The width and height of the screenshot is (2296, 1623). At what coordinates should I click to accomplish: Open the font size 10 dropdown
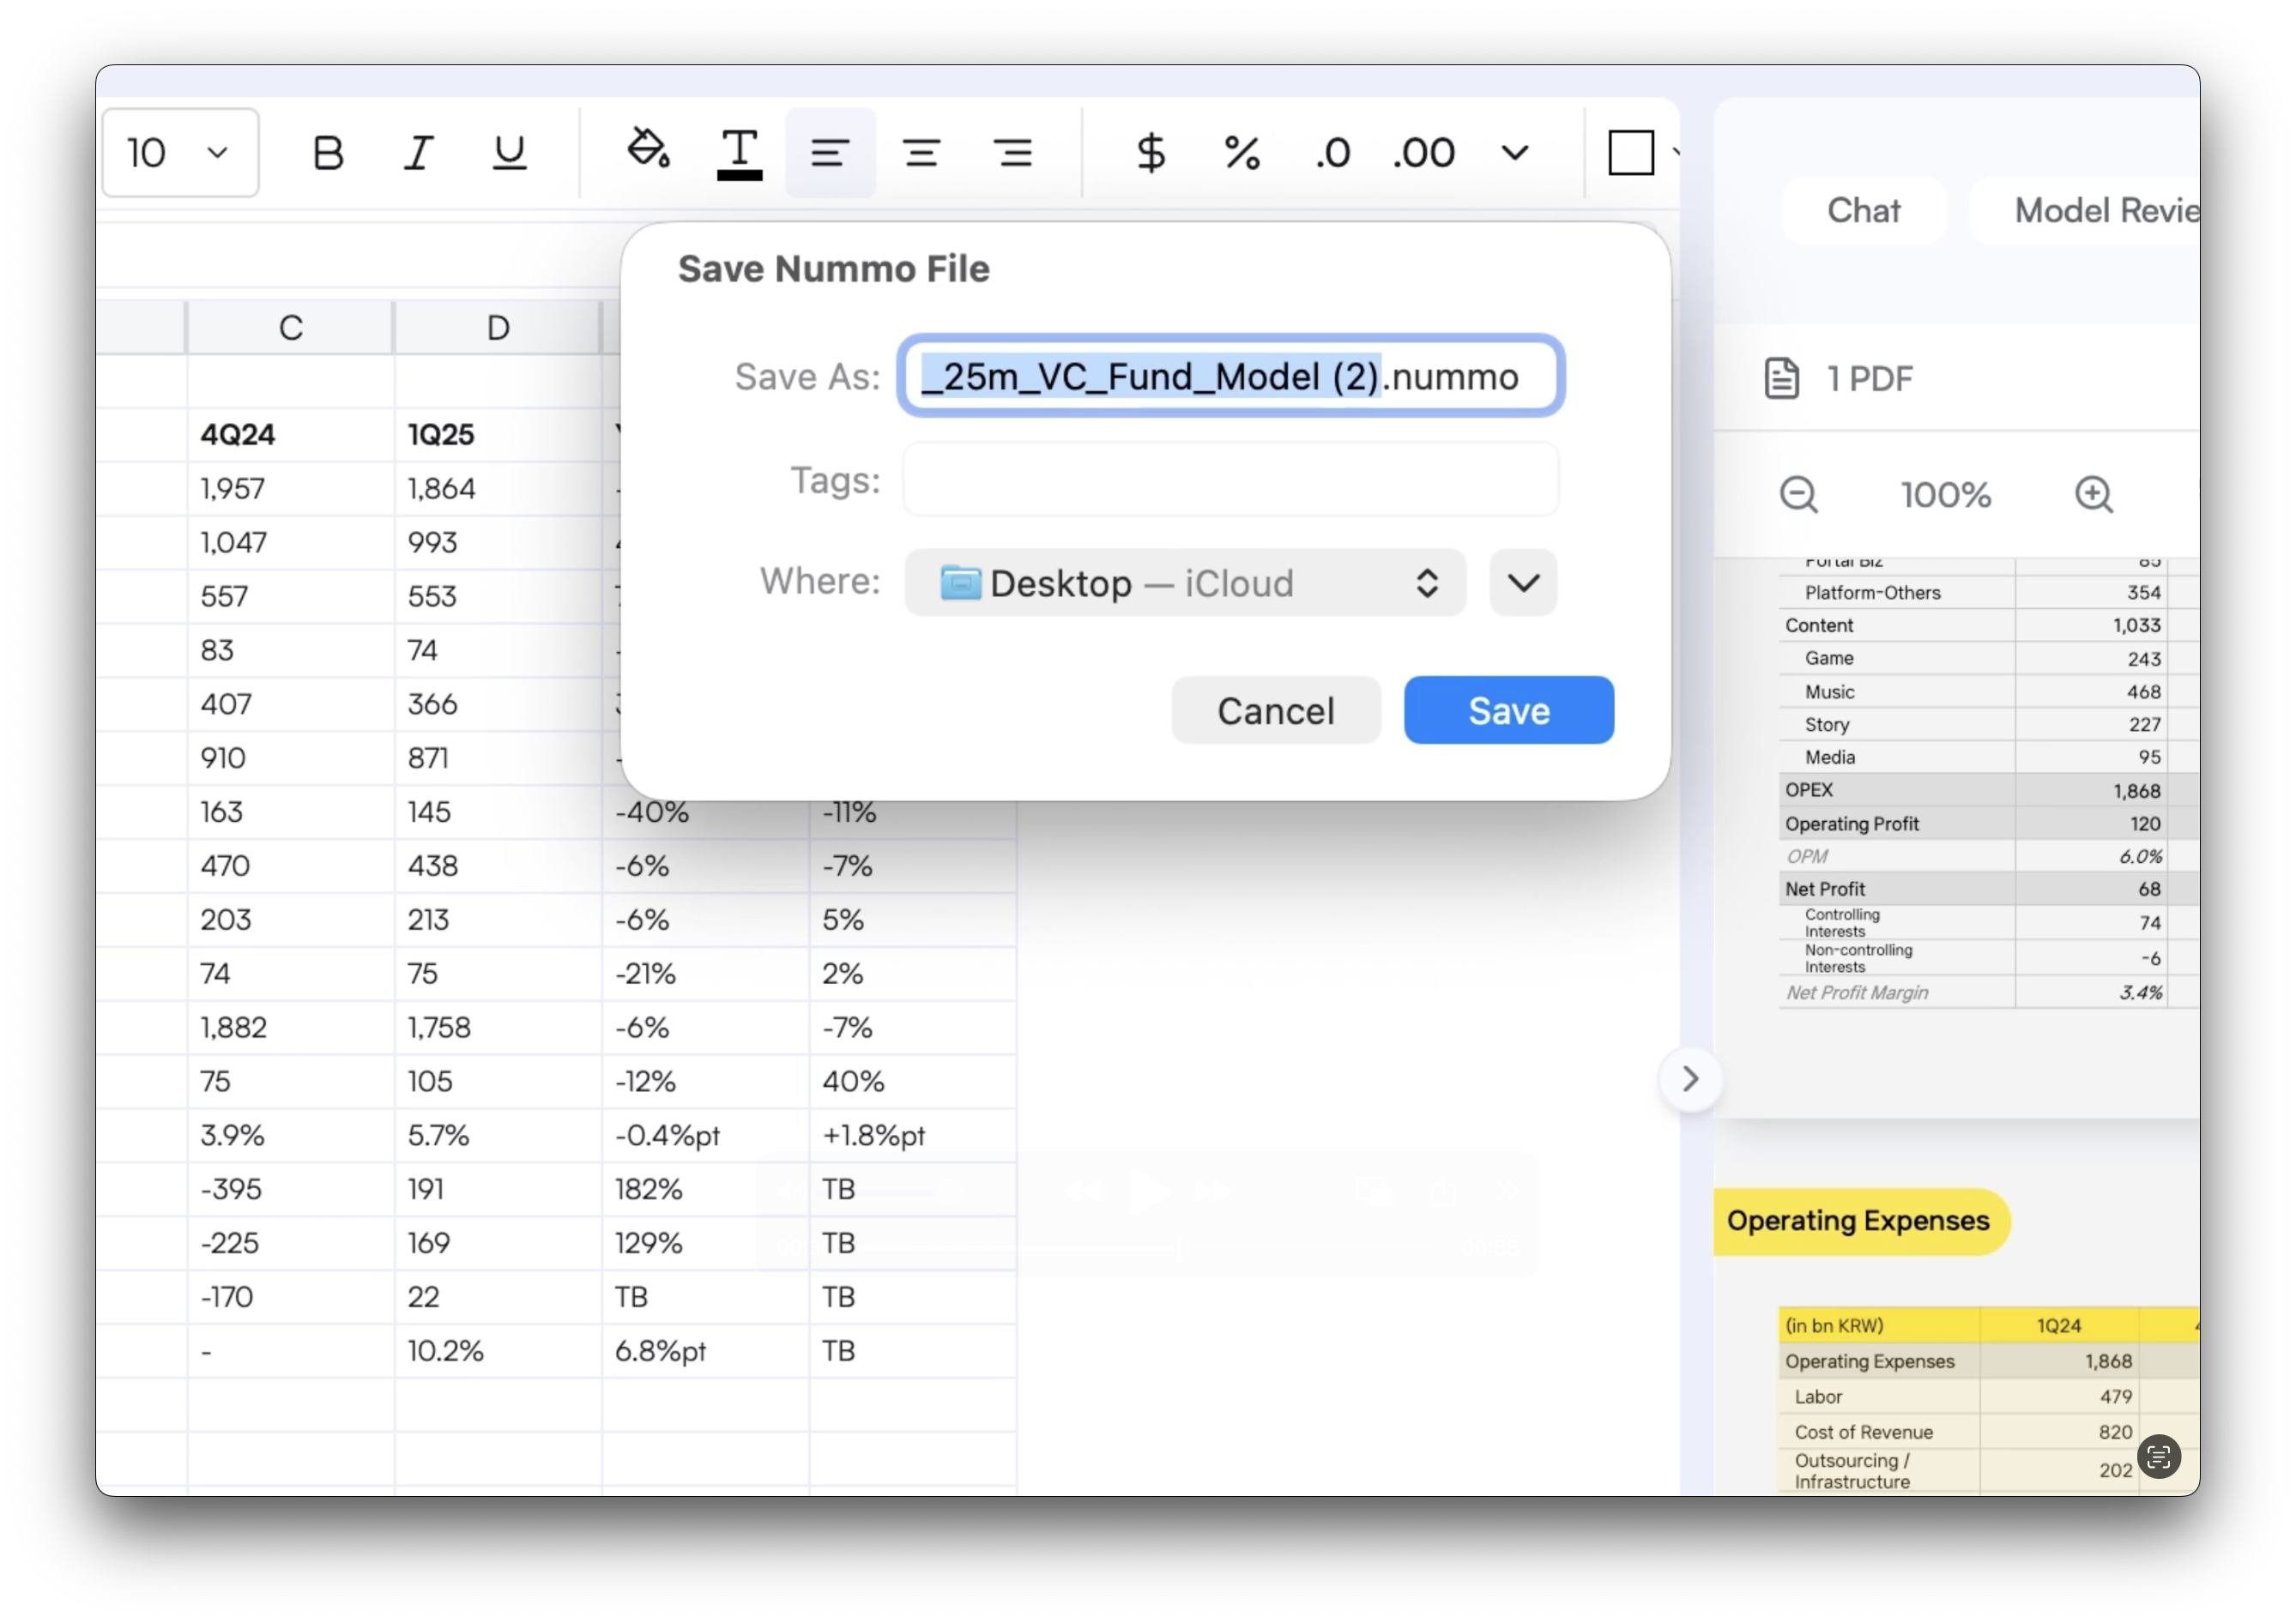[181, 153]
